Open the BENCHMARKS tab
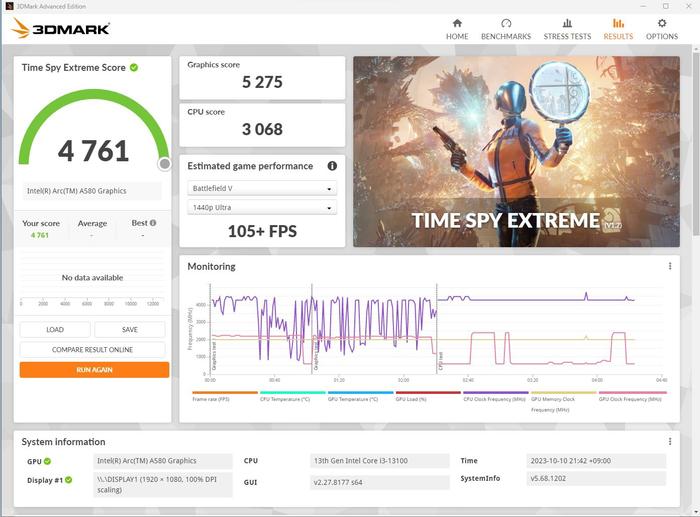 pos(506,29)
